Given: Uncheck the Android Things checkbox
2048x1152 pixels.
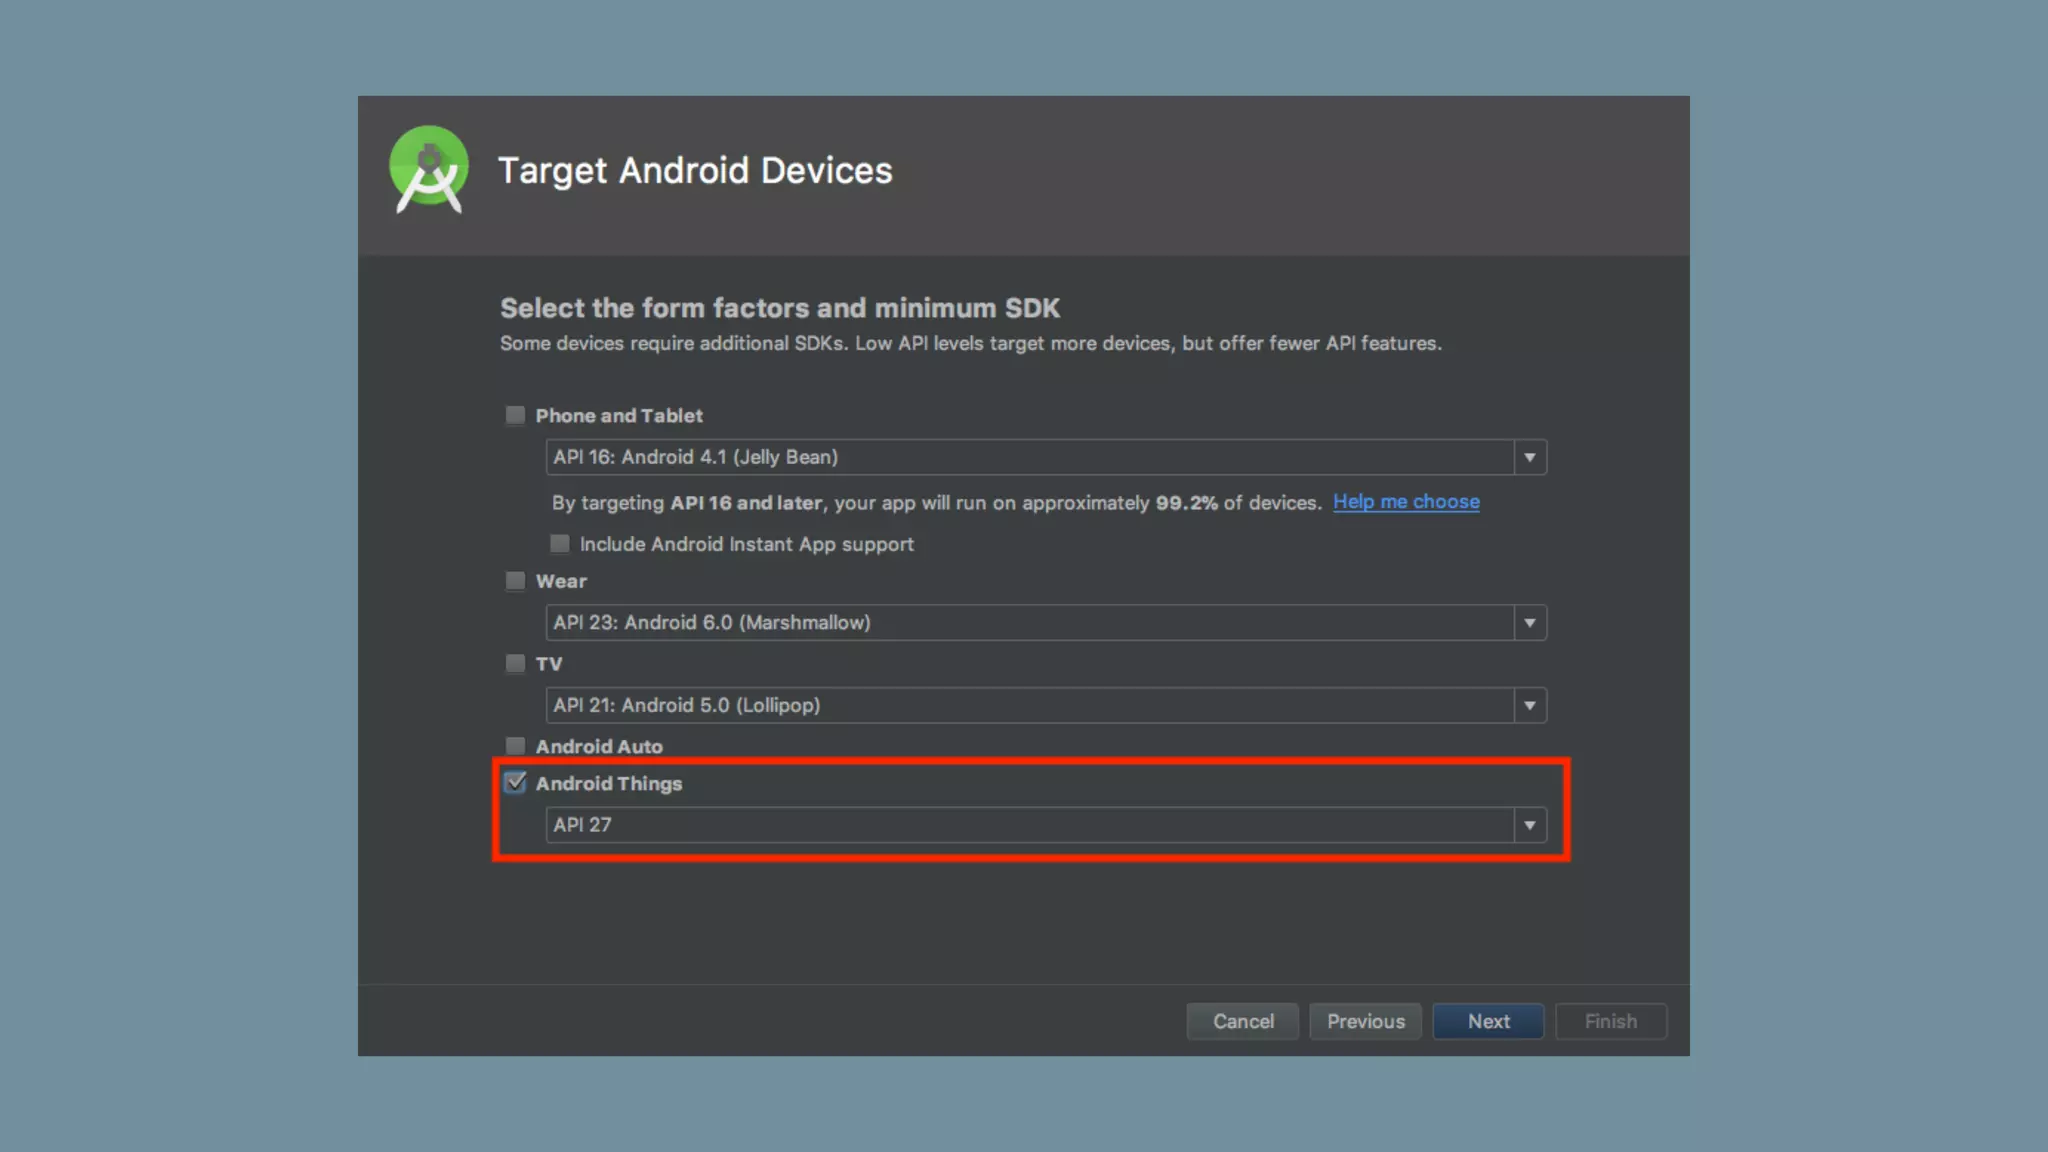Looking at the screenshot, I should click(515, 783).
